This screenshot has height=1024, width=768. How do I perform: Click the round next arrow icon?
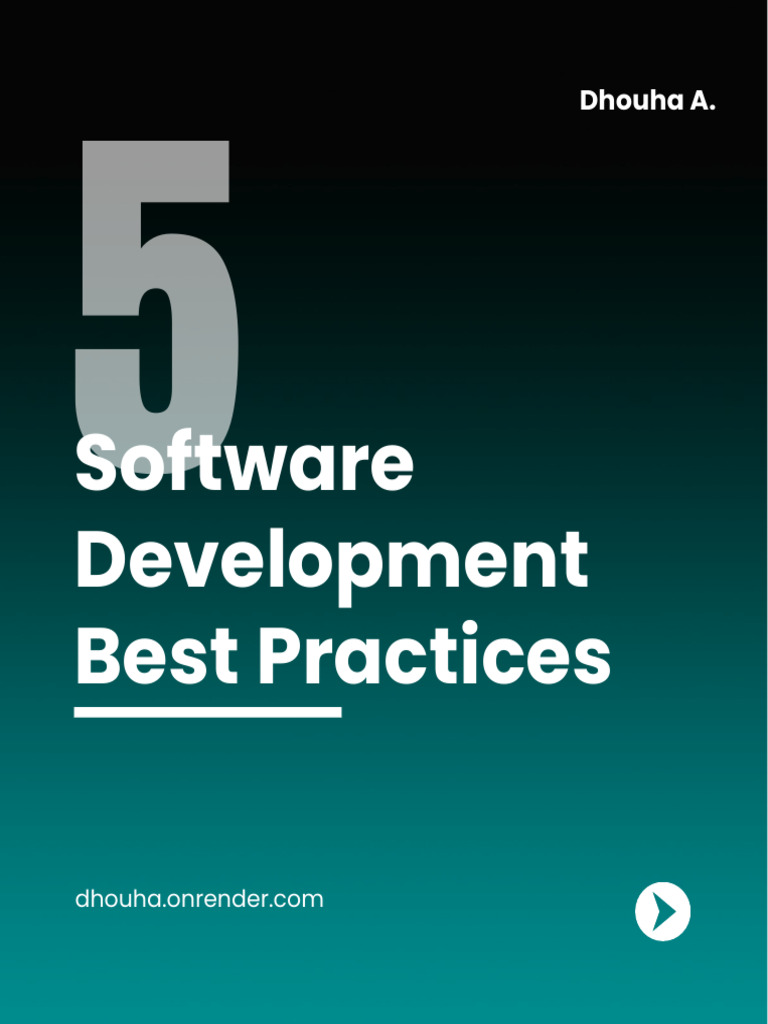[662, 911]
